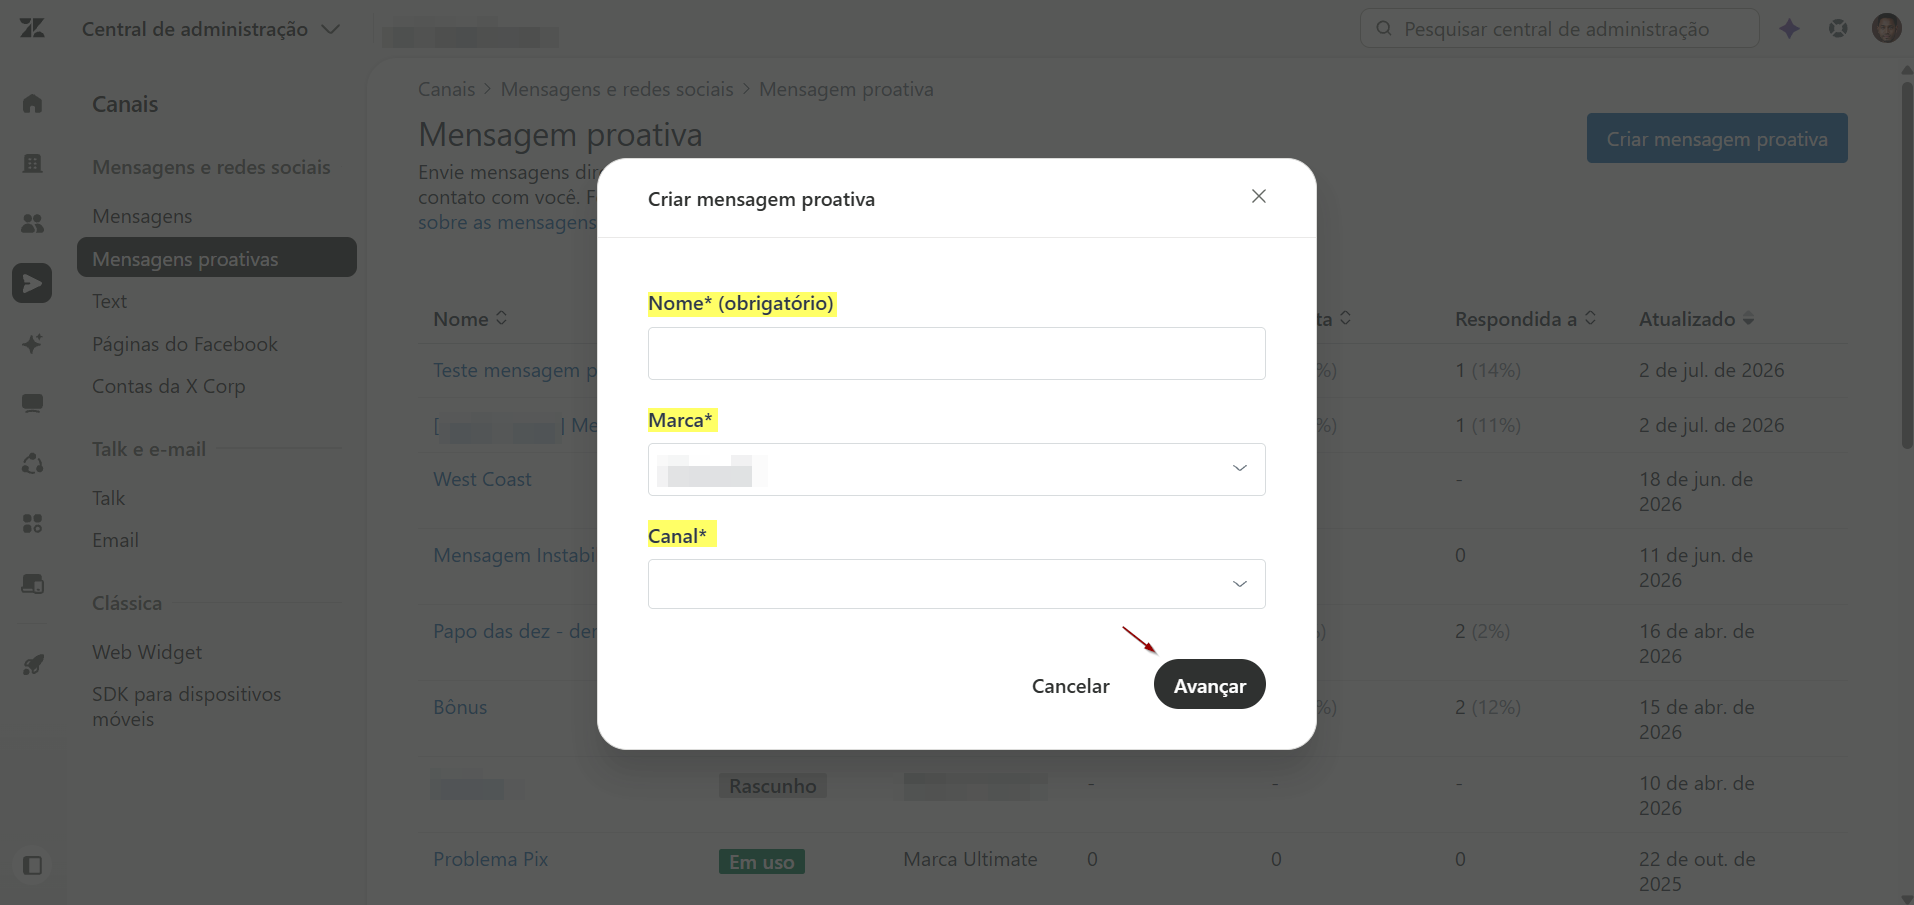
Task: Focus the Nome text field
Action: [956, 353]
